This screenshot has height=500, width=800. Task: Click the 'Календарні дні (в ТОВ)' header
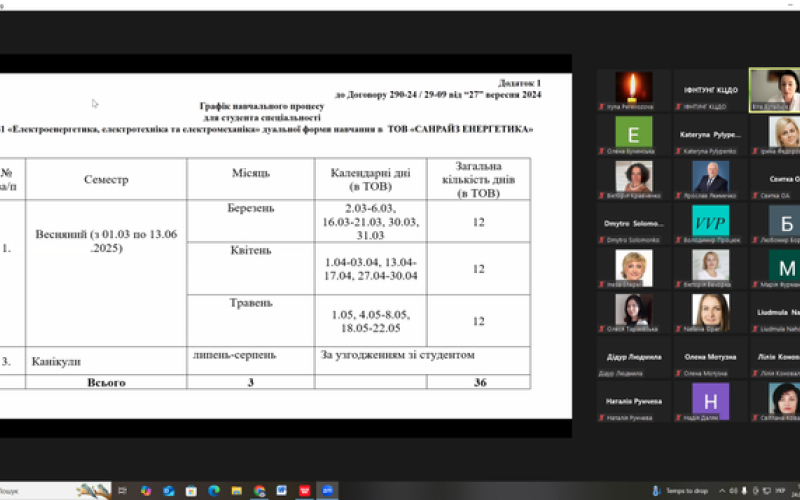click(x=370, y=180)
